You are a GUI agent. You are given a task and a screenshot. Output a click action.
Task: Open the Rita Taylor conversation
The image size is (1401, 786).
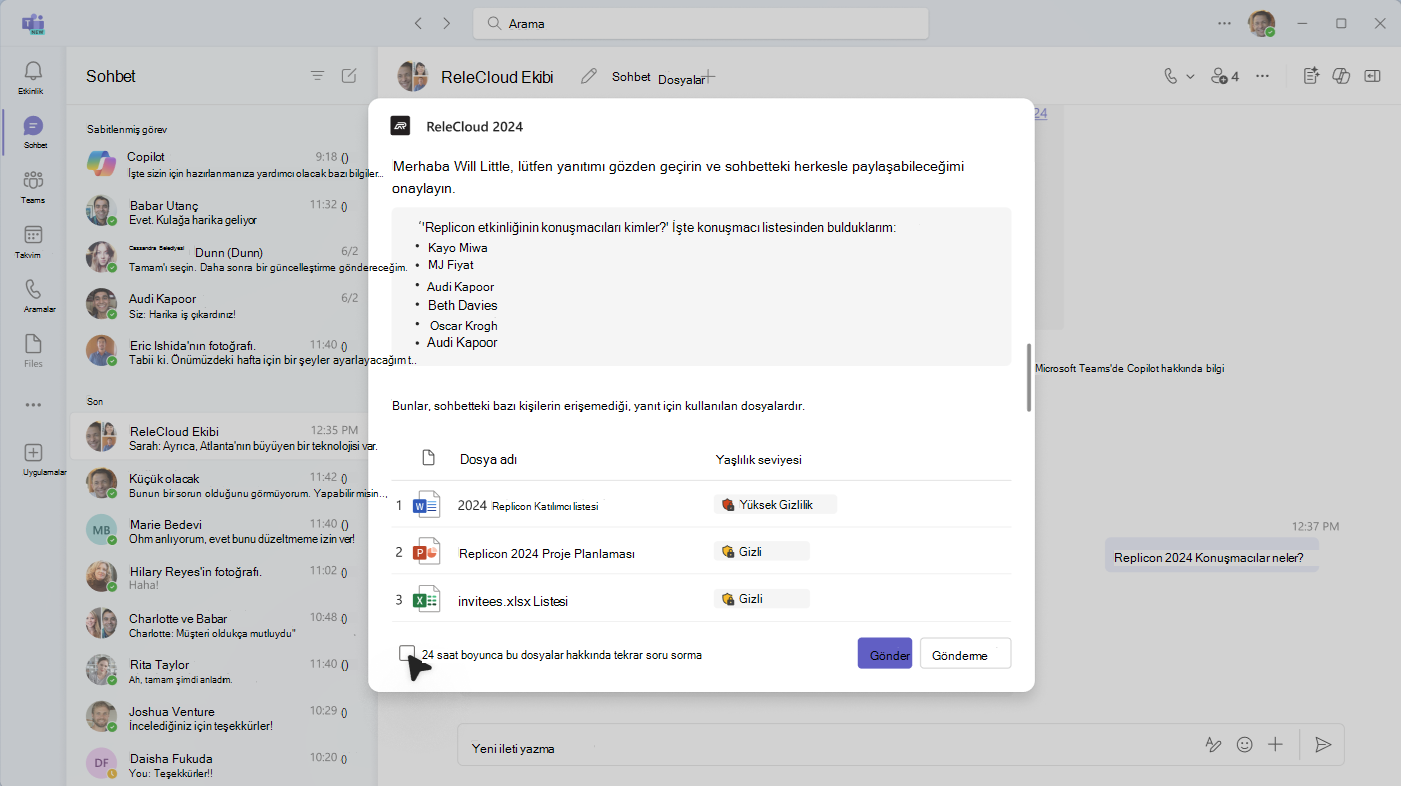[222, 671]
